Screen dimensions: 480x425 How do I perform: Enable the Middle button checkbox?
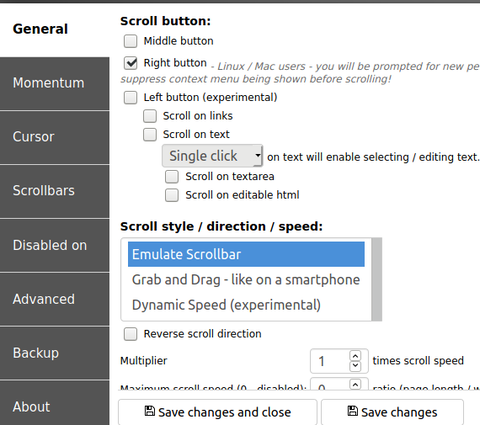pos(130,41)
